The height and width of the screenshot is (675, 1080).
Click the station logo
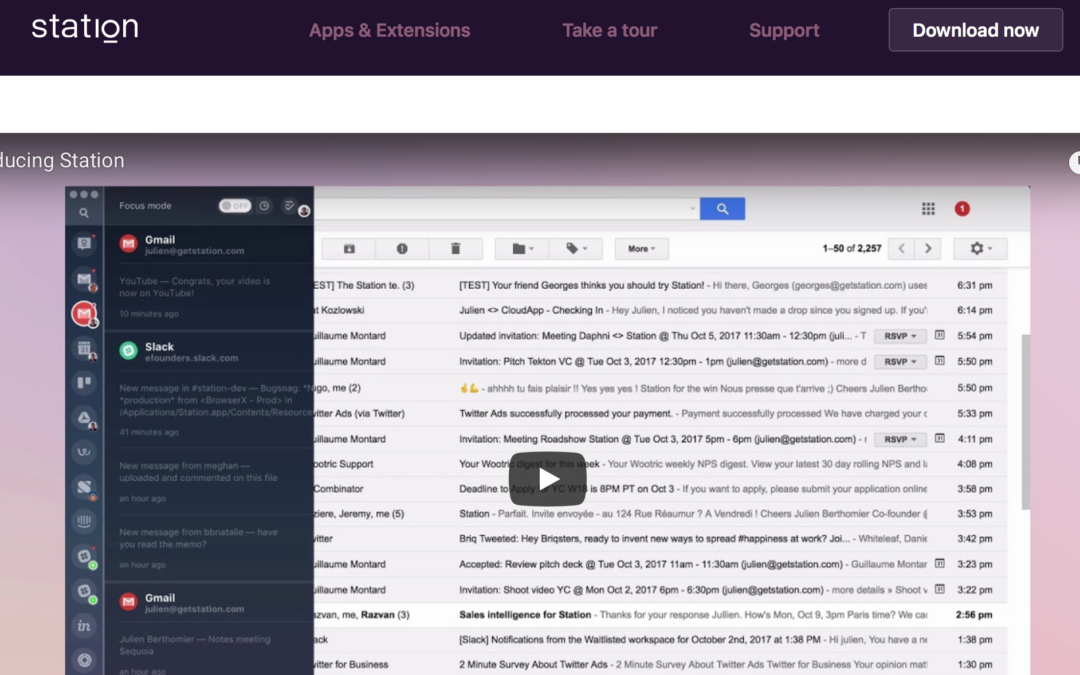click(x=85, y=28)
